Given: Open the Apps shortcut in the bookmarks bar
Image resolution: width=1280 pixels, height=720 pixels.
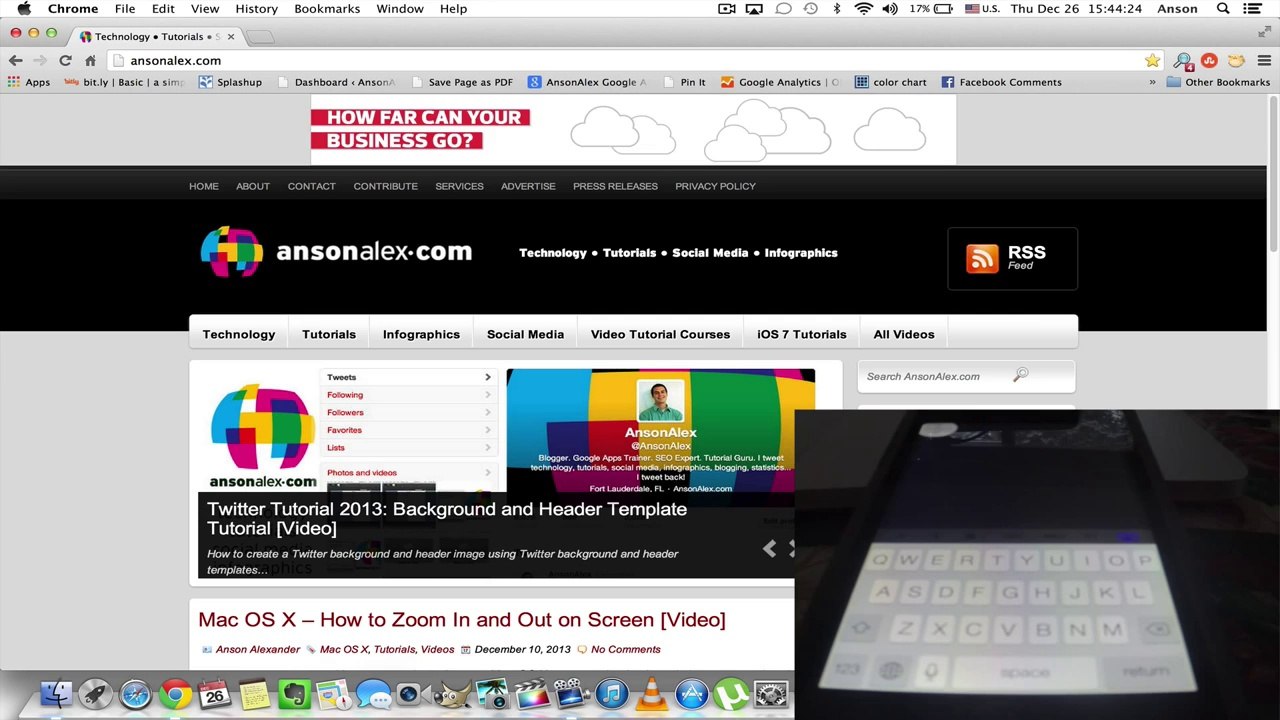Looking at the screenshot, I should [x=28, y=82].
